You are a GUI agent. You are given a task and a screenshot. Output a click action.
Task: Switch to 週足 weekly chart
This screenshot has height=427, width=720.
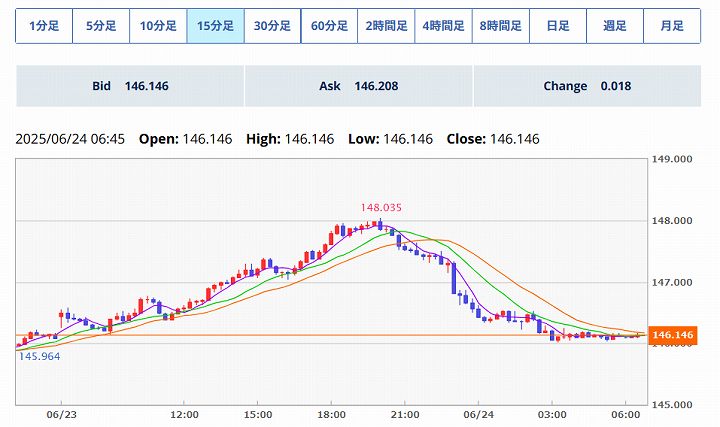click(615, 26)
